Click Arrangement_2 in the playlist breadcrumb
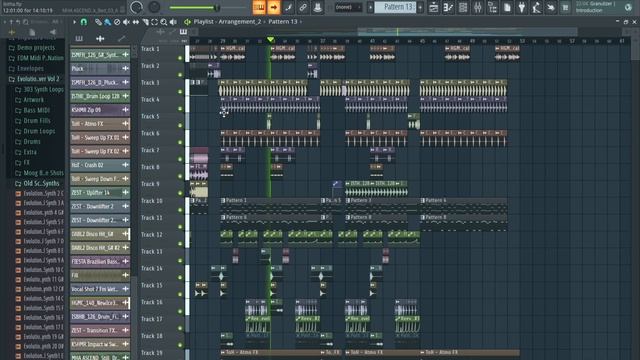The image size is (640, 360). [x=239, y=22]
